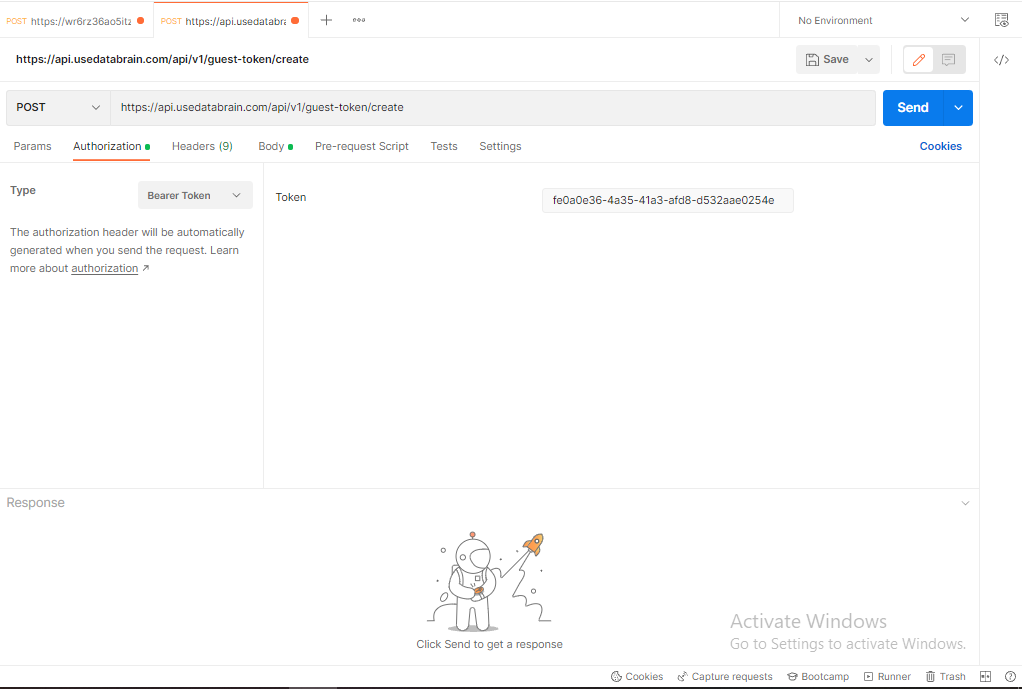Viewport: 1022px width, 689px height.
Task: Open help question mark icon
Action: [1010, 677]
